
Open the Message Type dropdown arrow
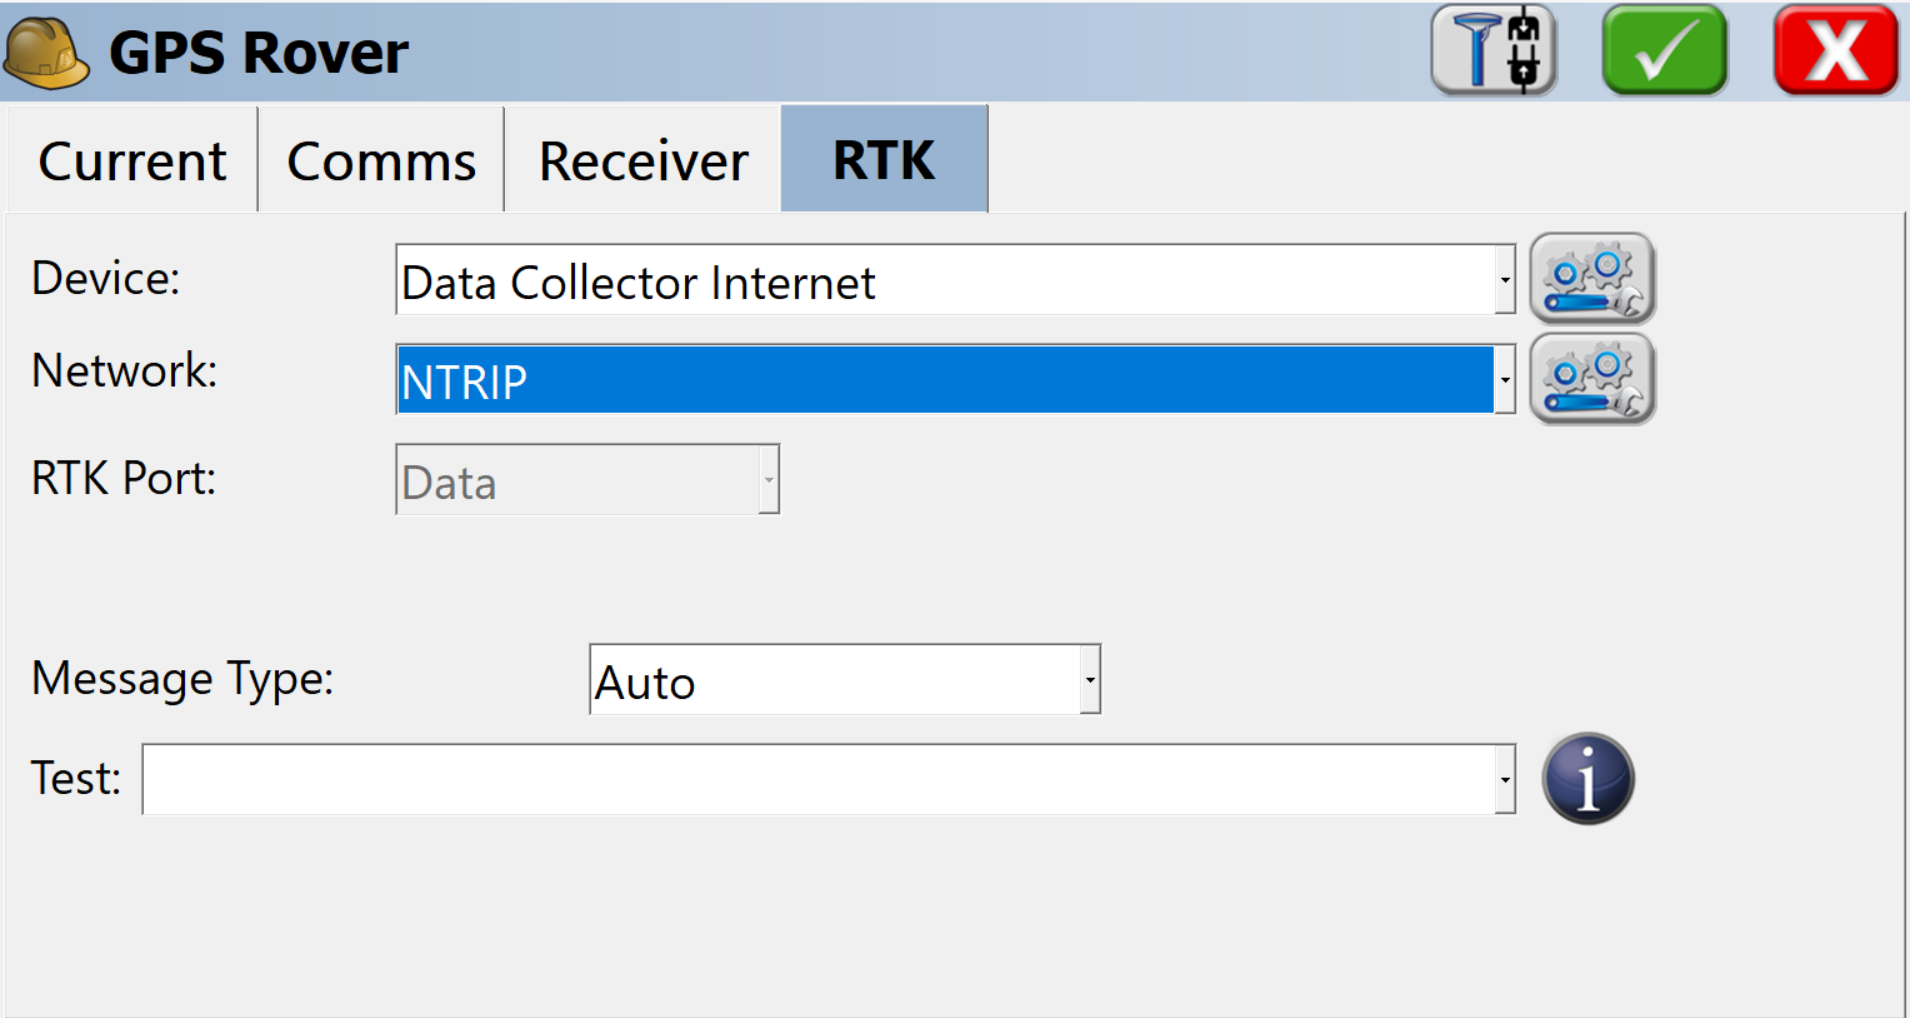1090,679
